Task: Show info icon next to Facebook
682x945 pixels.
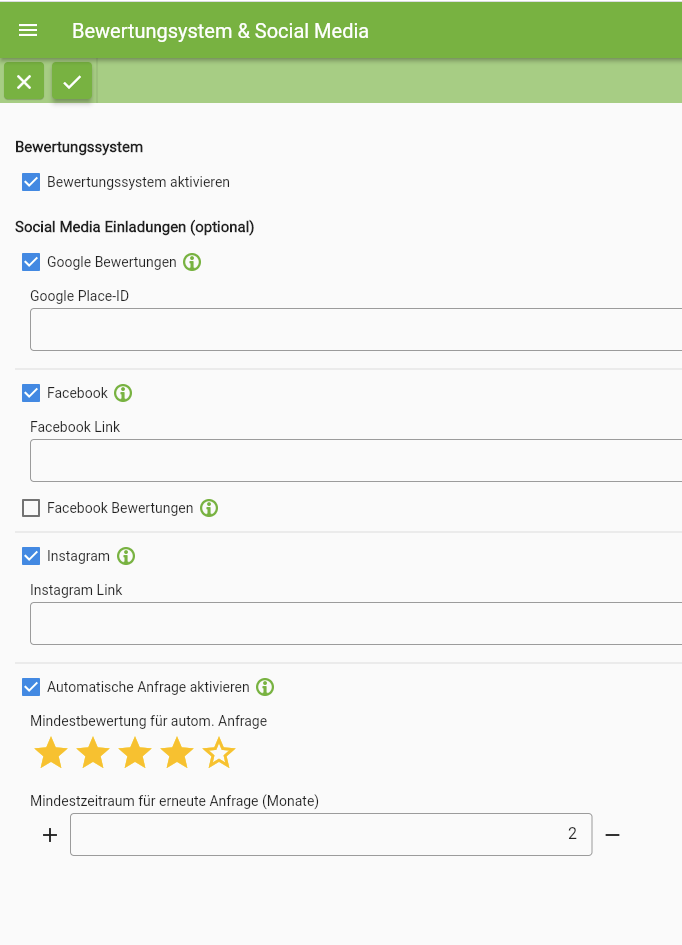Action: point(123,393)
